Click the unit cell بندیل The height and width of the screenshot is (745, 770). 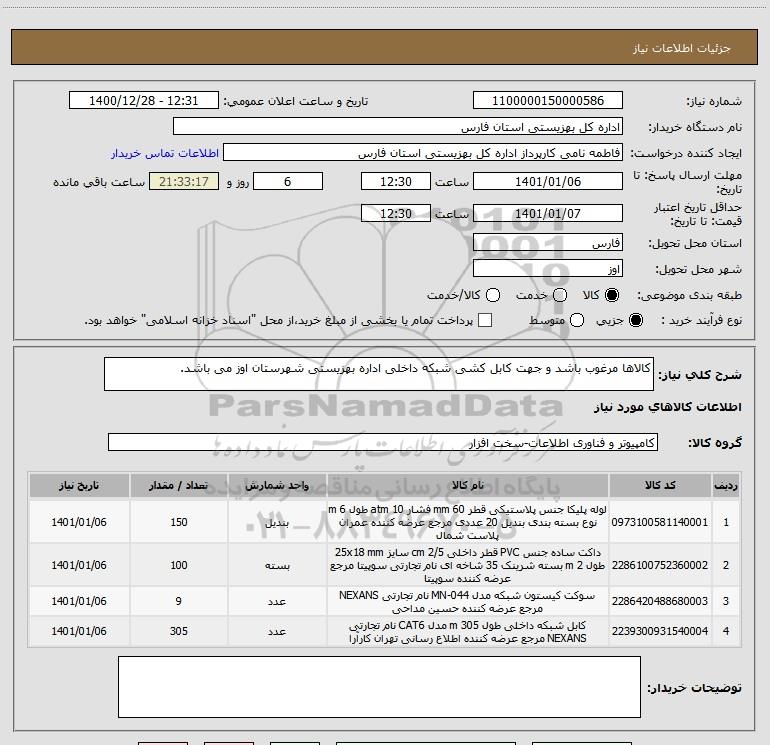277,522
